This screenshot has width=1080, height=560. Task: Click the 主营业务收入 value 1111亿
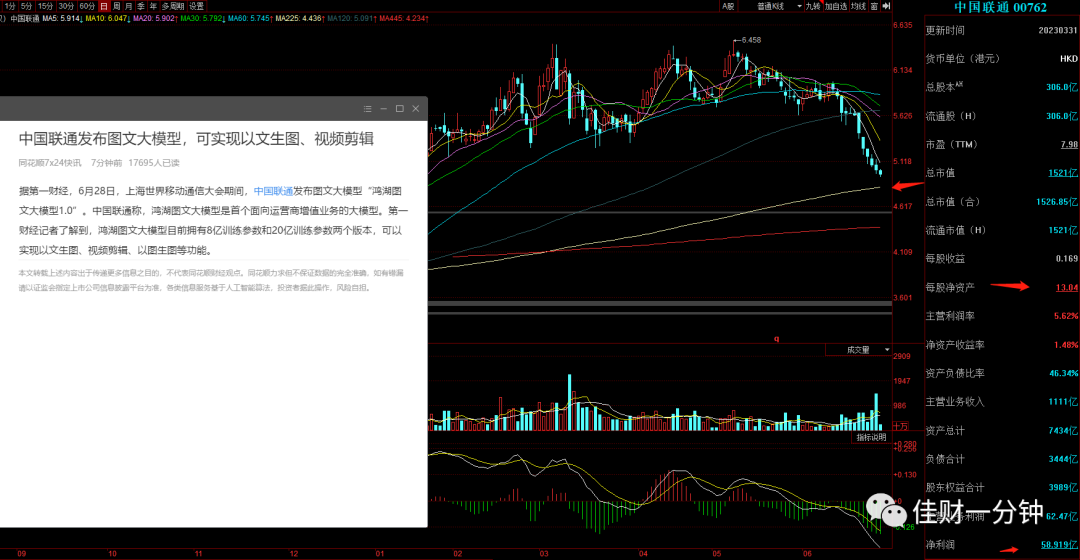1063,402
